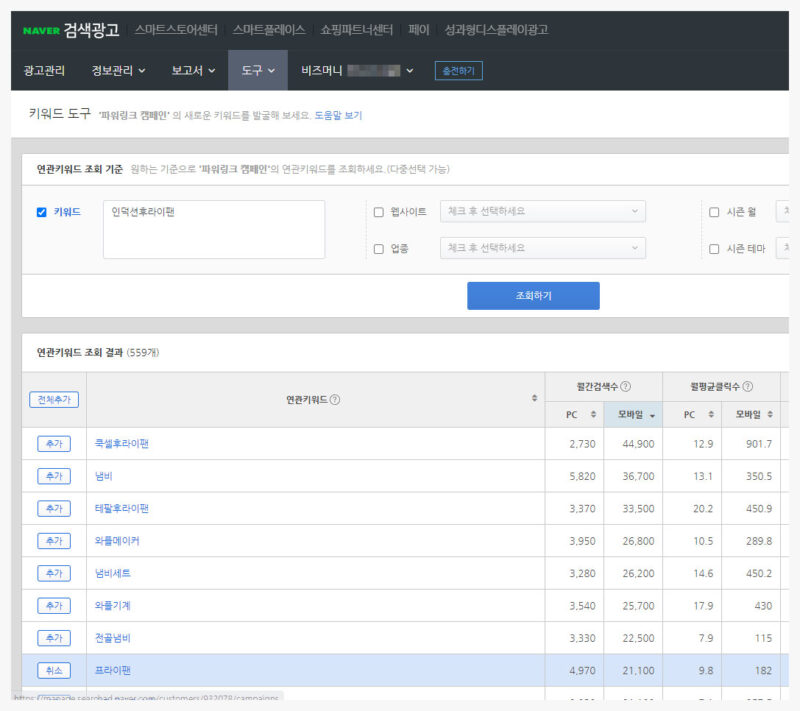This screenshot has height=711, width=800.
Task: Click the help icon next to 월간검색수
Action: (x=625, y=387)
